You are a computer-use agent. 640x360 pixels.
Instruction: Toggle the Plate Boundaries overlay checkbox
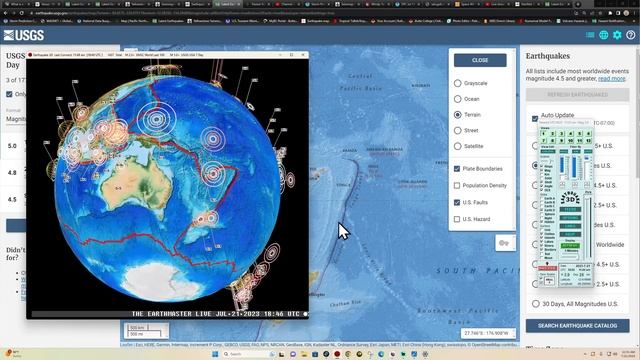457,169
